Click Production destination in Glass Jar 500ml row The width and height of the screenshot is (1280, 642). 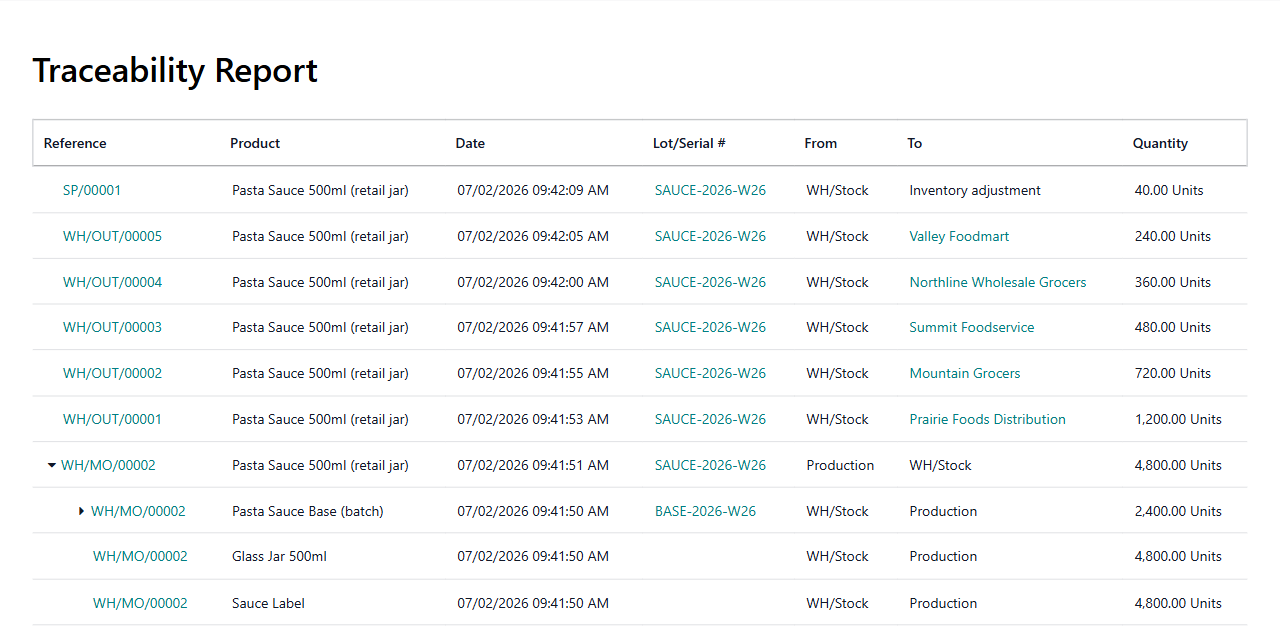[x=943, y=556]
